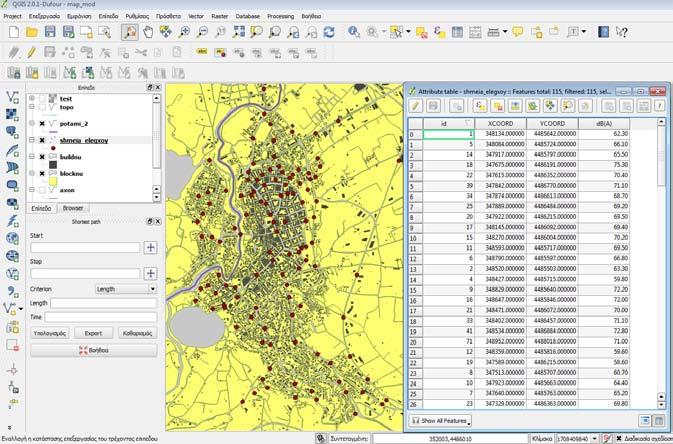Click the blocknu yellow symbol swatch
Screen dimensions: 673x444
pos(53,182)
